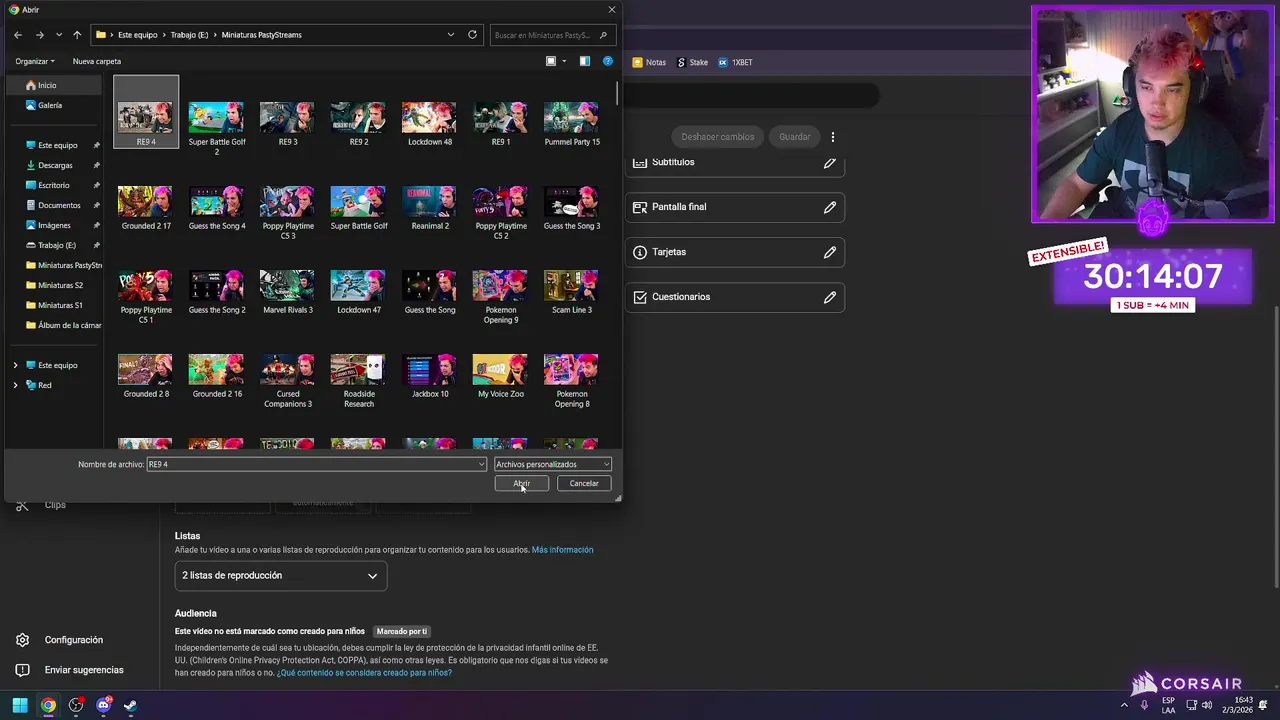Click Nueva carpeta in the toolbar
The width and height of the screenshot is (1280, 720).
click(97, 61)
